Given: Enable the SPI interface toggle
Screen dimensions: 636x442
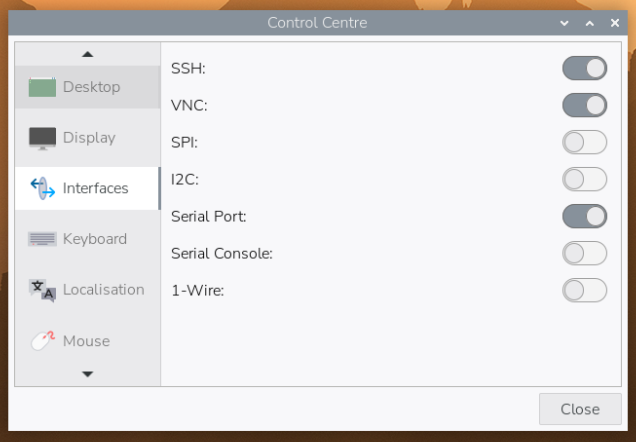Looking at the screenshot, I should click(584, 142).
